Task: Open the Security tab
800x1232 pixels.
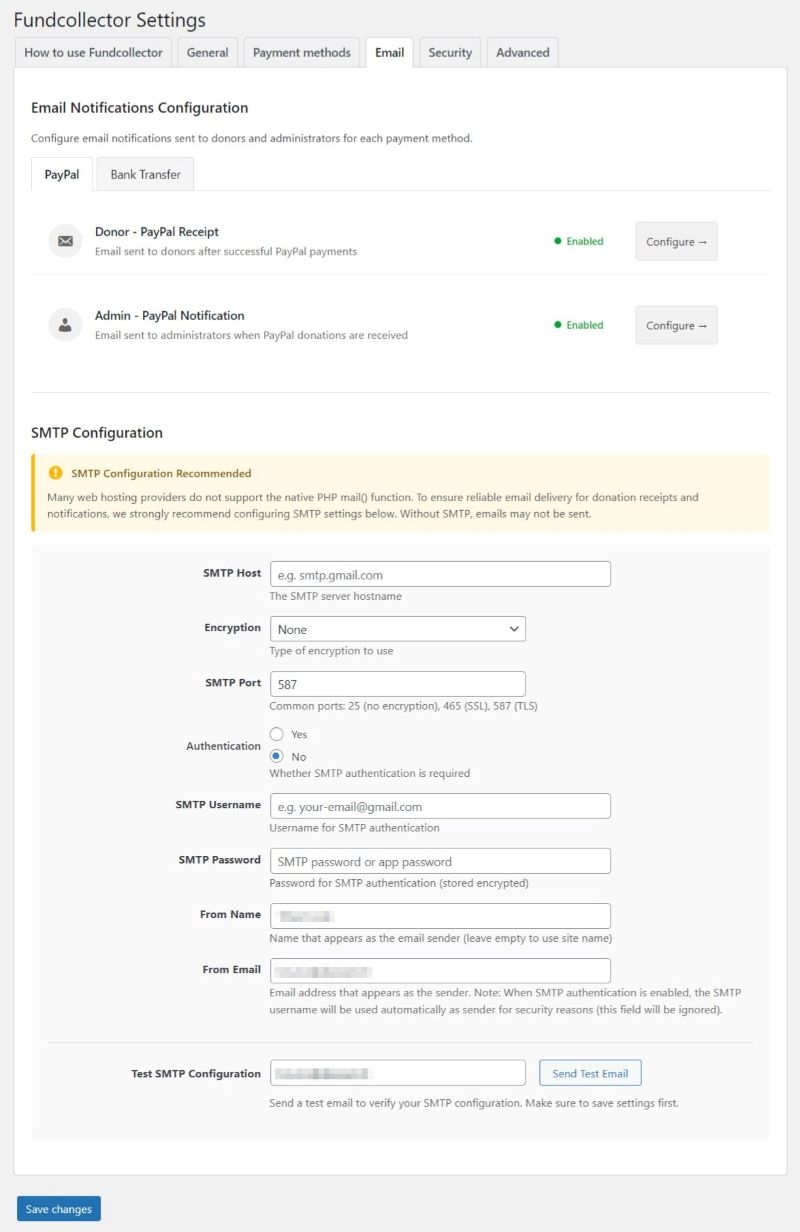Action: pos(450,53)
